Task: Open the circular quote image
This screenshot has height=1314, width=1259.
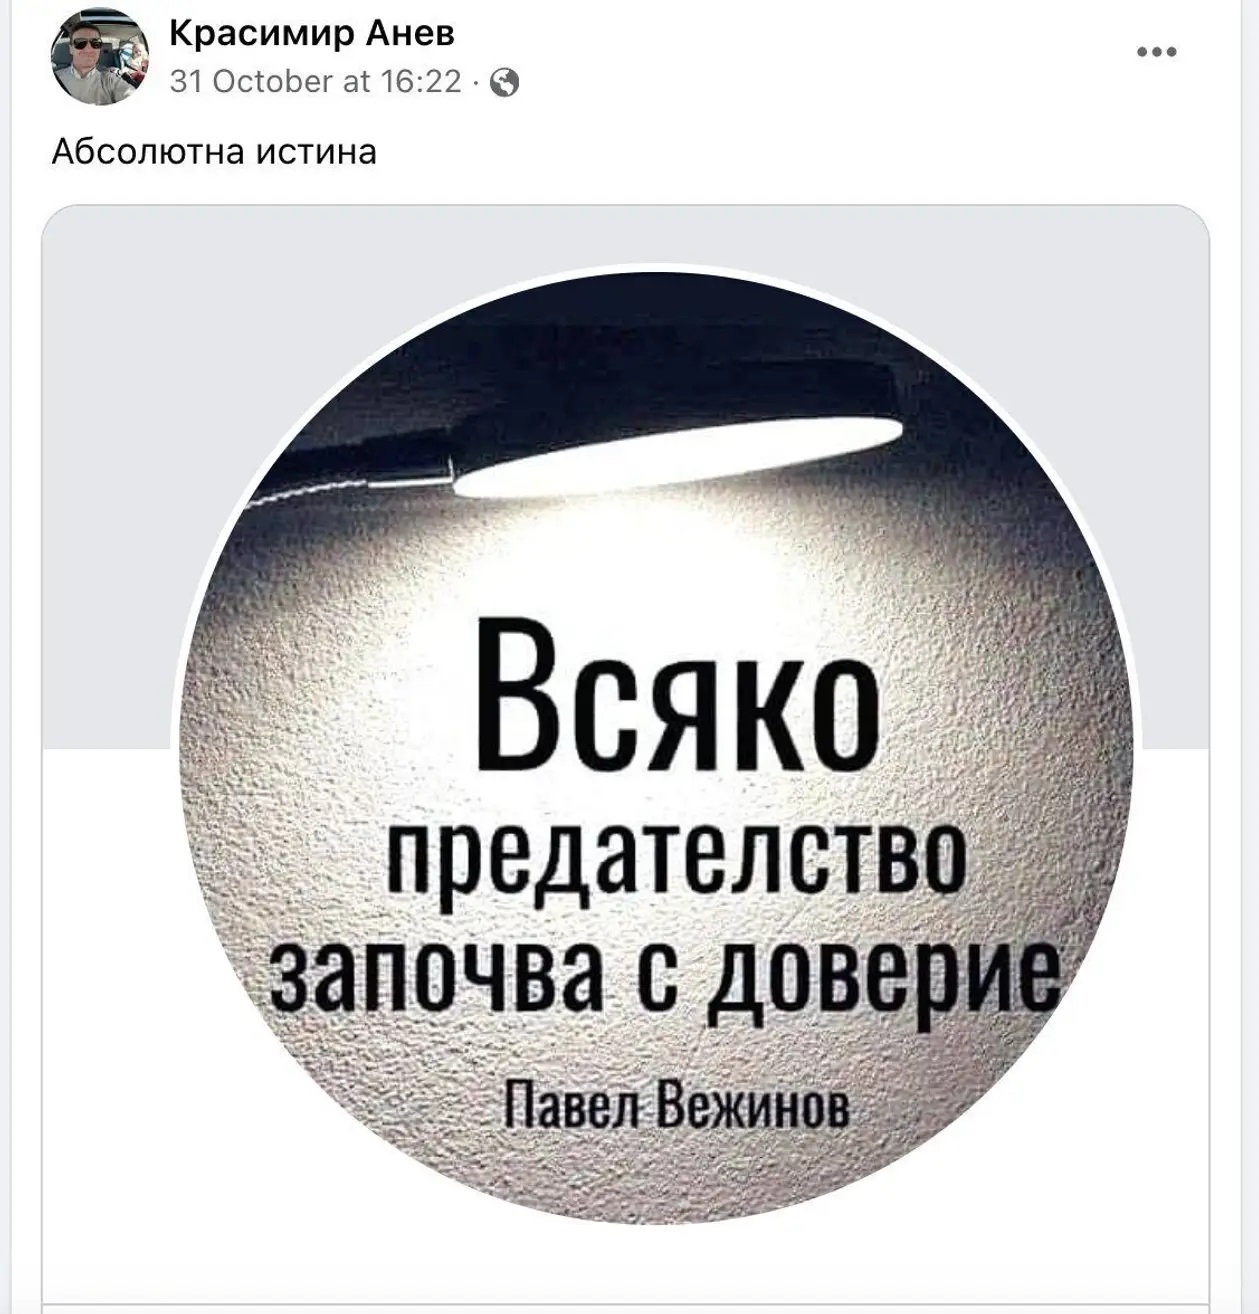Action: coord(655,744)
